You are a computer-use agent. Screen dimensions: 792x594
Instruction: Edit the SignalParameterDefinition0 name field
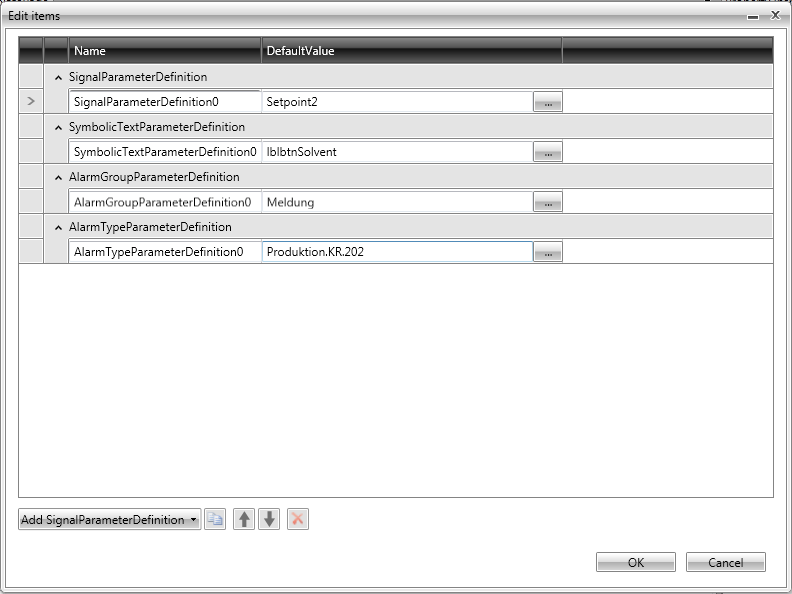(164, 102)
